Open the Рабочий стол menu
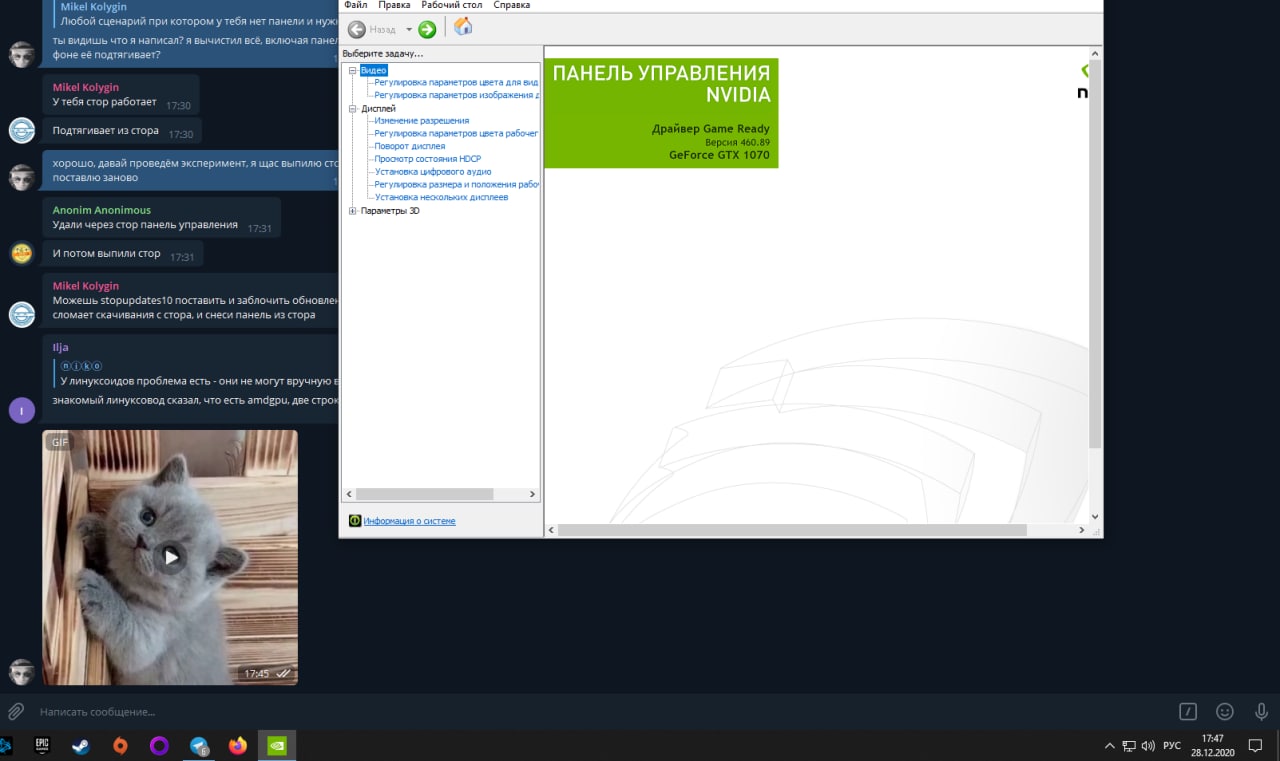Image resolution: width=1280 pixels, height=761 pixels. tap(452, 5)
